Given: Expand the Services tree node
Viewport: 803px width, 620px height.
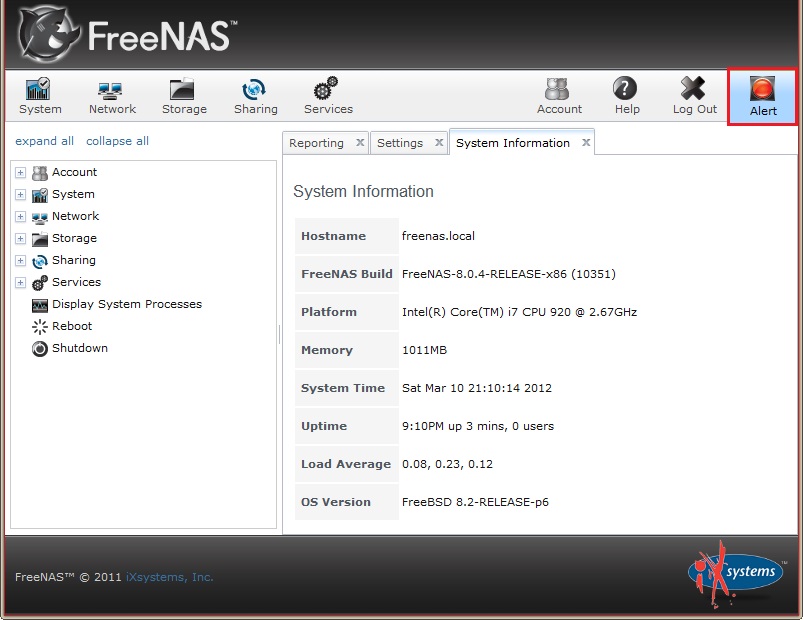Looking at the screenshot, I should click(x=20, y=283).
